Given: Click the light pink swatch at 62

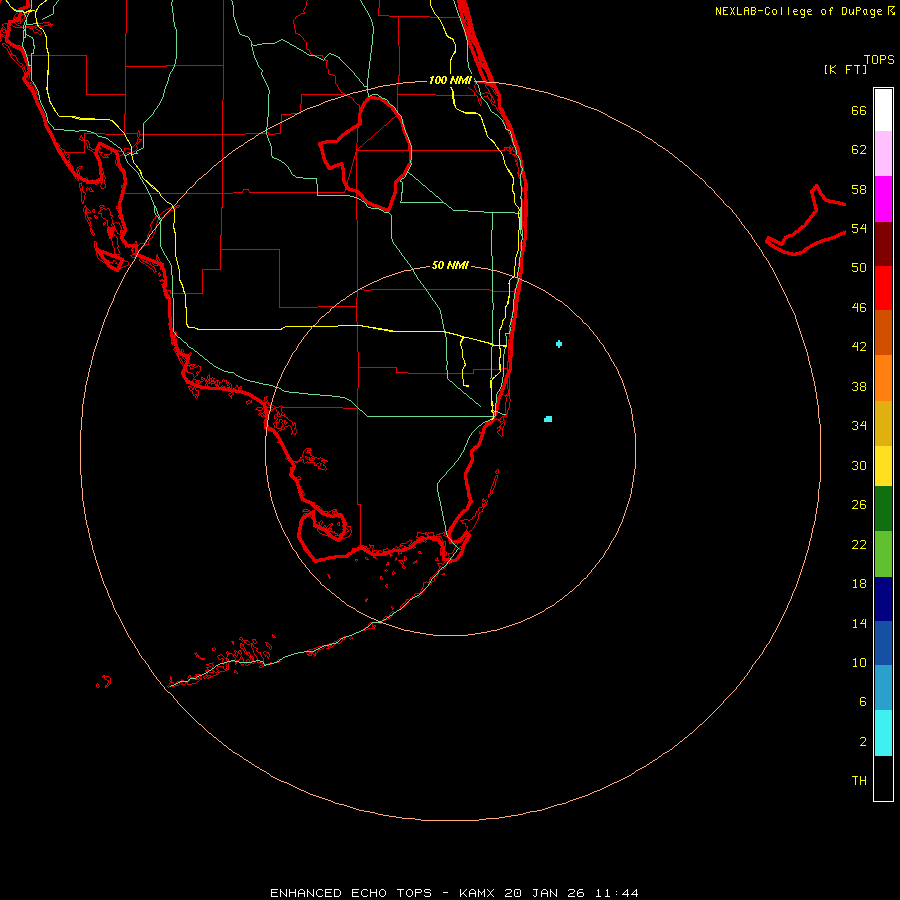Looking at the screenshot, I should (x=883, y=153).
